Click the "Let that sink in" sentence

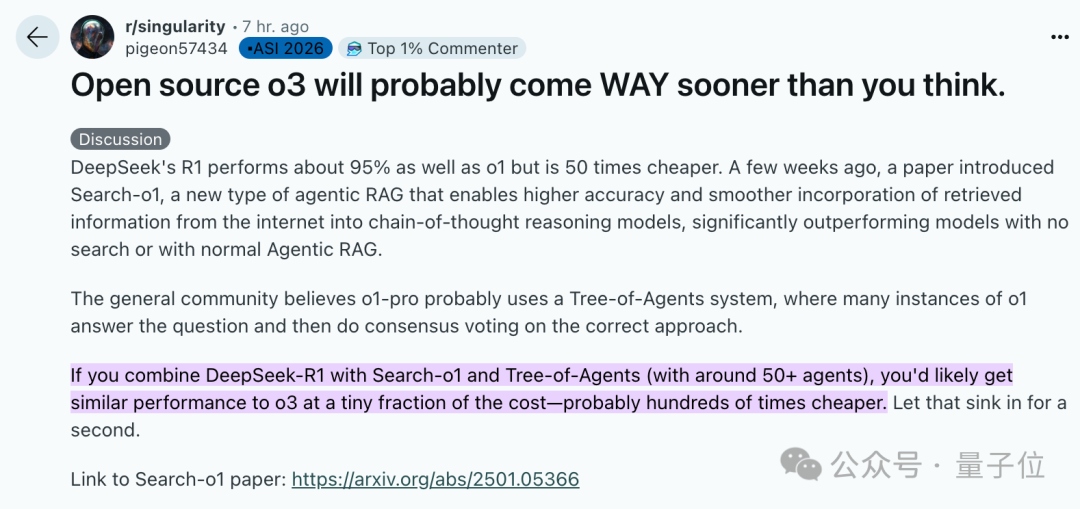point(975,403)
